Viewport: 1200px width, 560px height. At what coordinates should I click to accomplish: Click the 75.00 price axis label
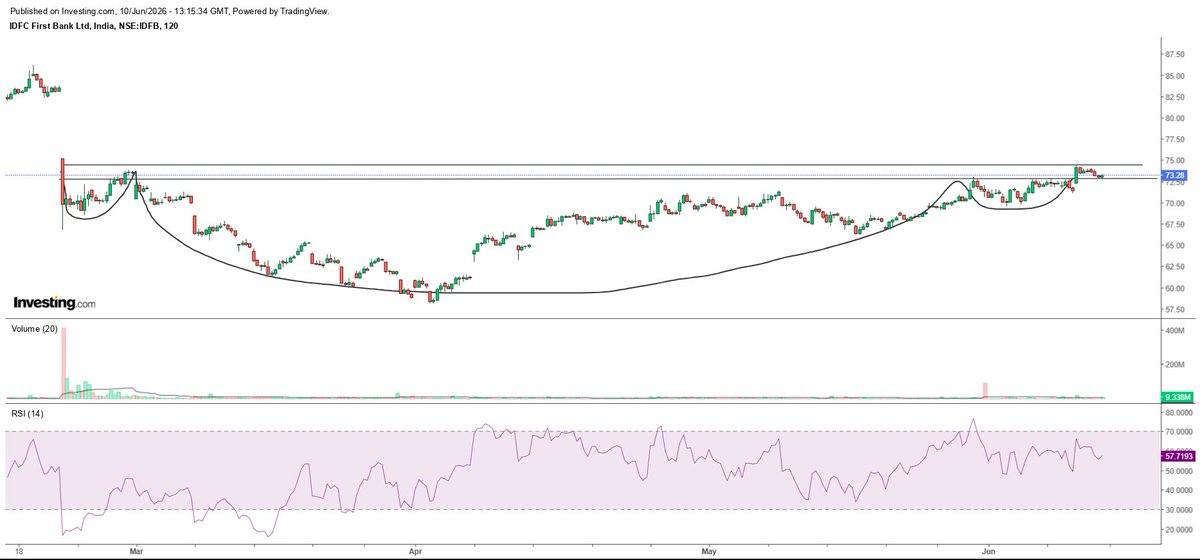(x=1175, y=161)
